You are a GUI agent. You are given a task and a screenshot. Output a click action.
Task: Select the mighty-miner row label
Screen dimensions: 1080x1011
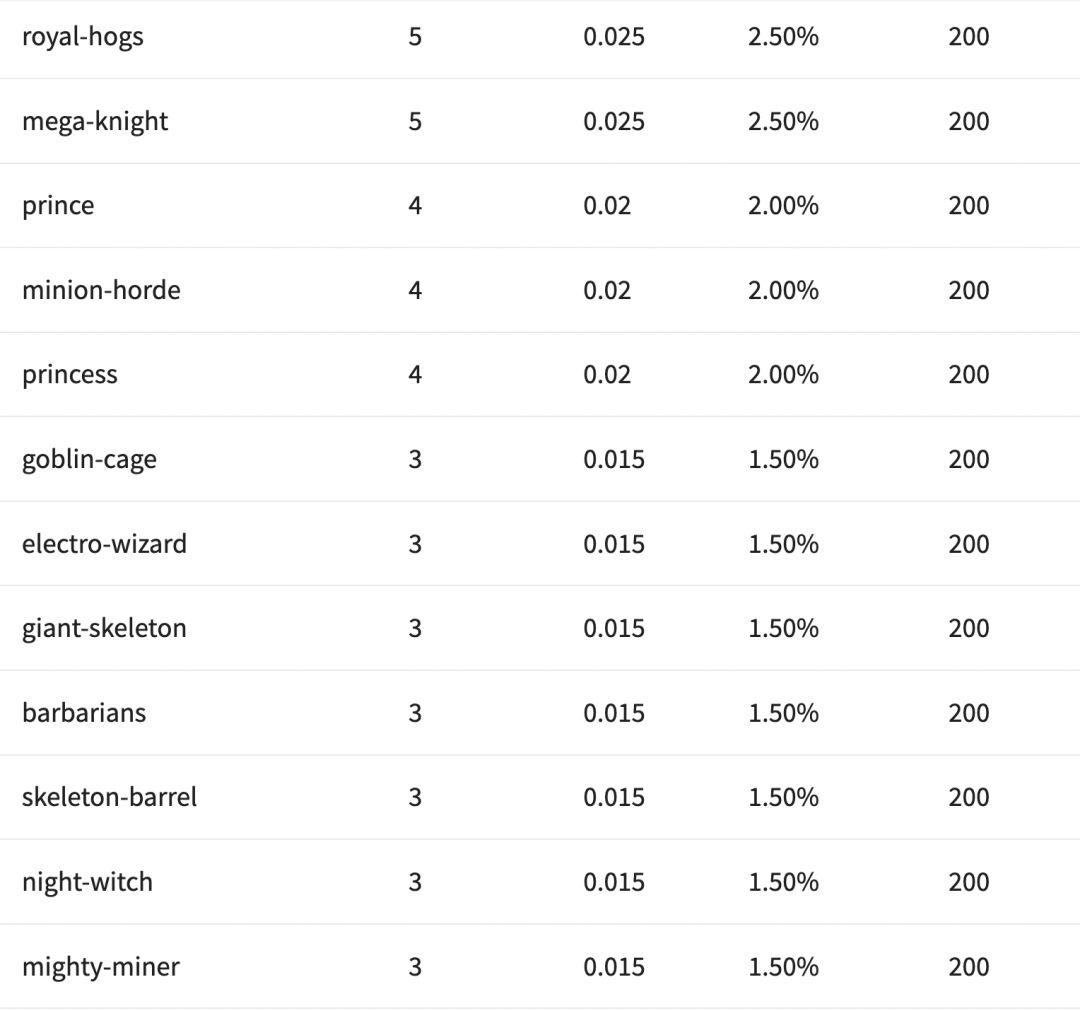101,967
